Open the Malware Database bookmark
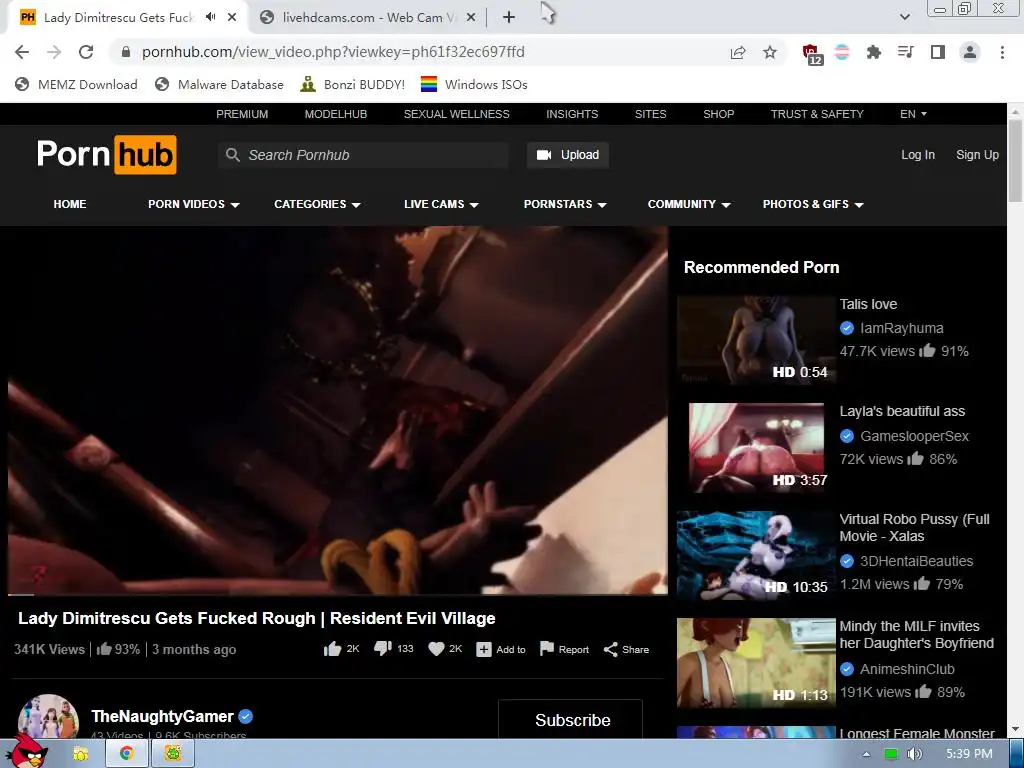Image resolution: width=1024 pixels, height=768 pixels. (x=219, y=84)
